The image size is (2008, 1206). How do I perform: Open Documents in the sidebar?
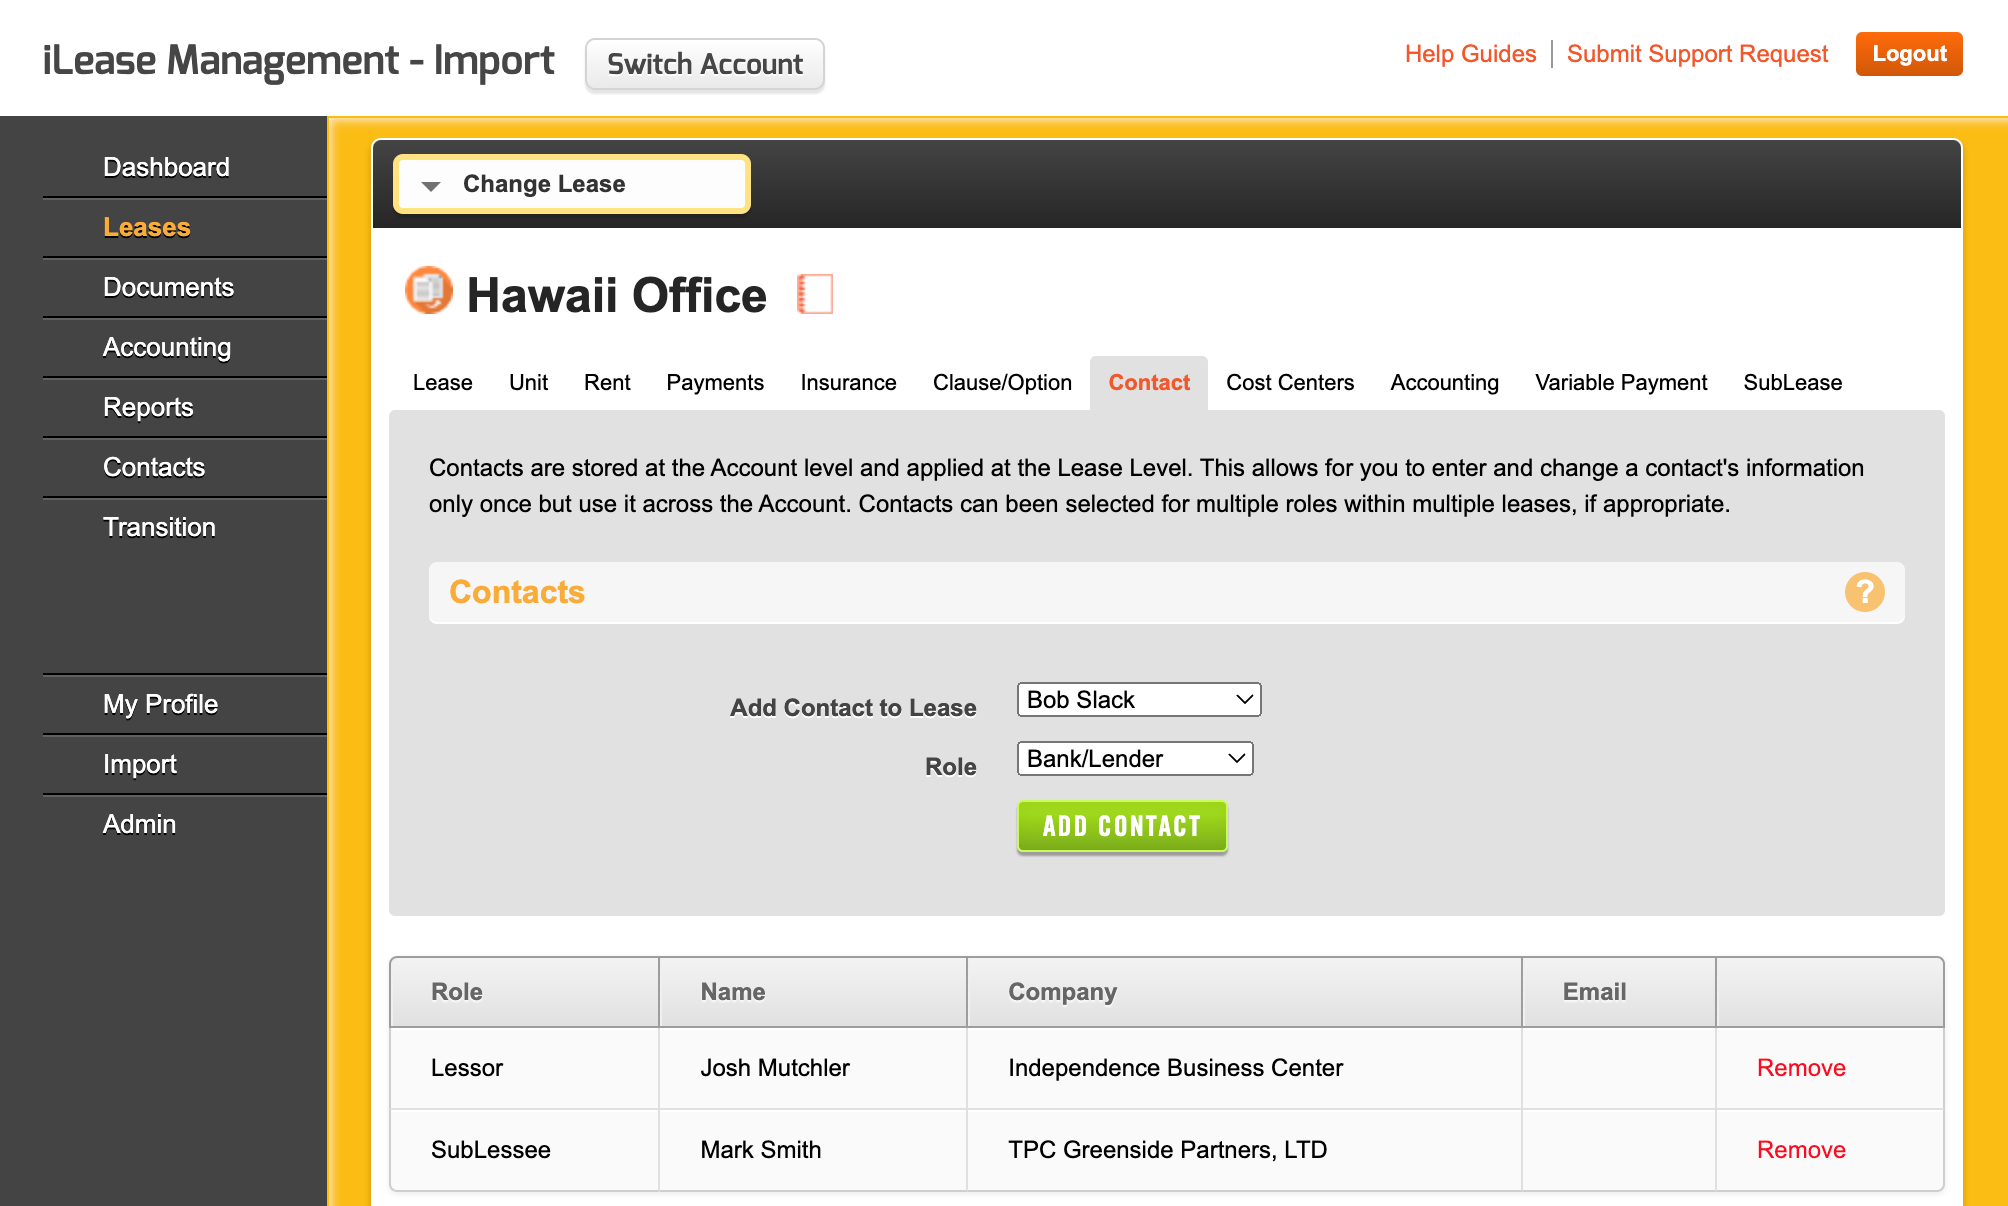tap(185, 287)
